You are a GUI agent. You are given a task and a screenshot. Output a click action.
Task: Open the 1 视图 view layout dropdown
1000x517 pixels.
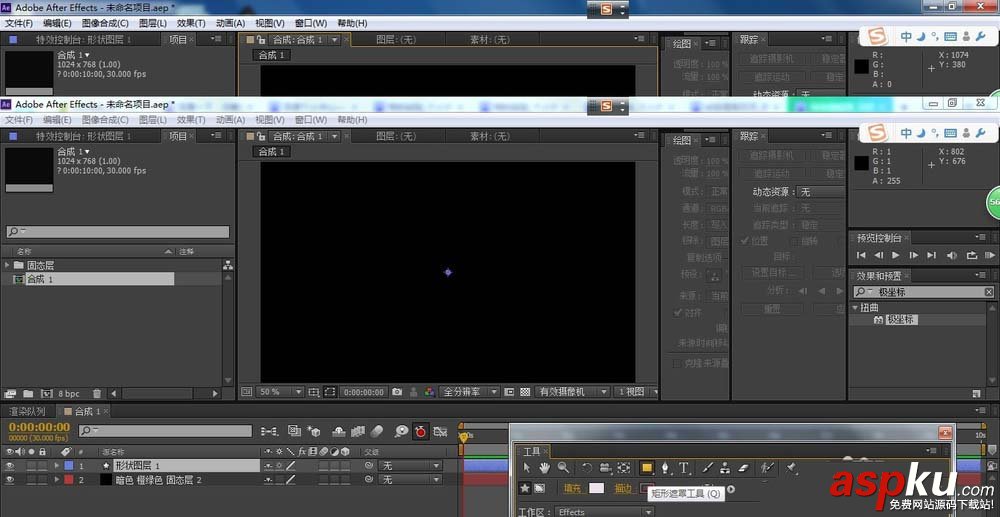(635, 392)
